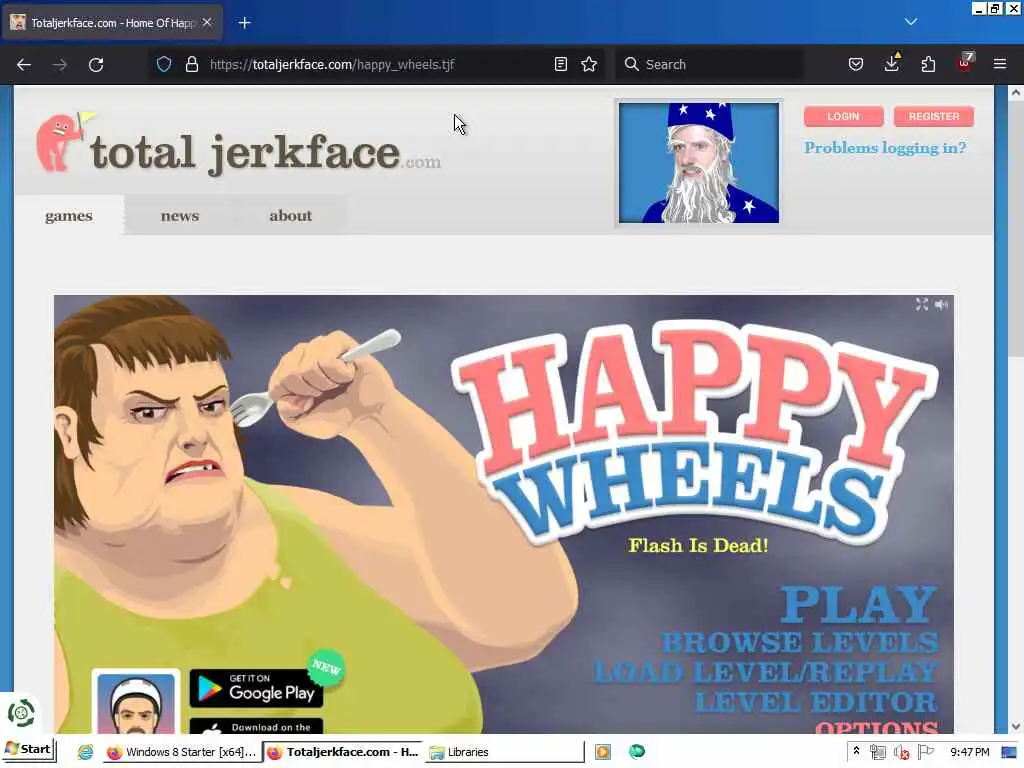This screenshot has width=1024, height=768.
Task: Click the Download on the App Store badge
Action: [x=256, y=726]
